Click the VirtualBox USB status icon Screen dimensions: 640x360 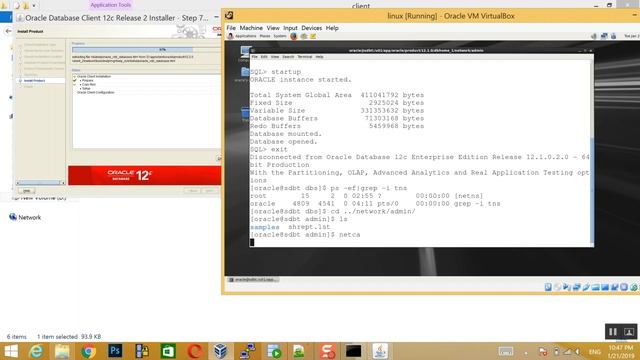point(586,287)
